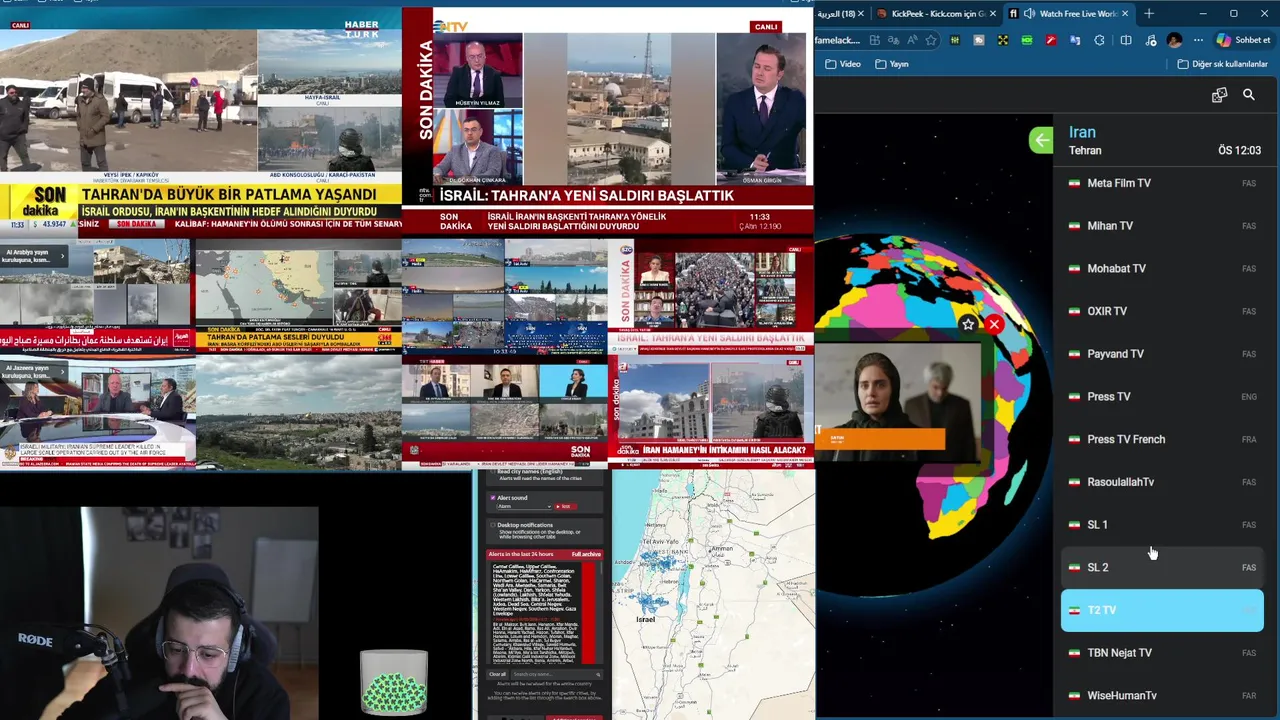Open the search magnifier in the TV site header

click(1249, 95)
